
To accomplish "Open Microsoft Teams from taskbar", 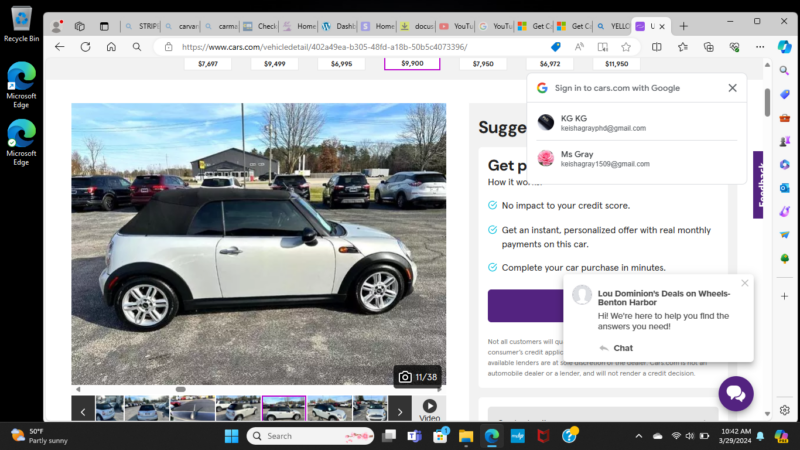I will 414,436.
